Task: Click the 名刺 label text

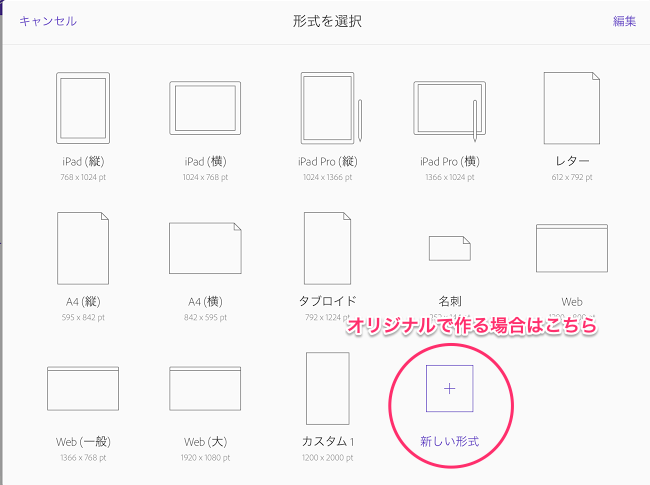Action: click(x=450, y=301)
